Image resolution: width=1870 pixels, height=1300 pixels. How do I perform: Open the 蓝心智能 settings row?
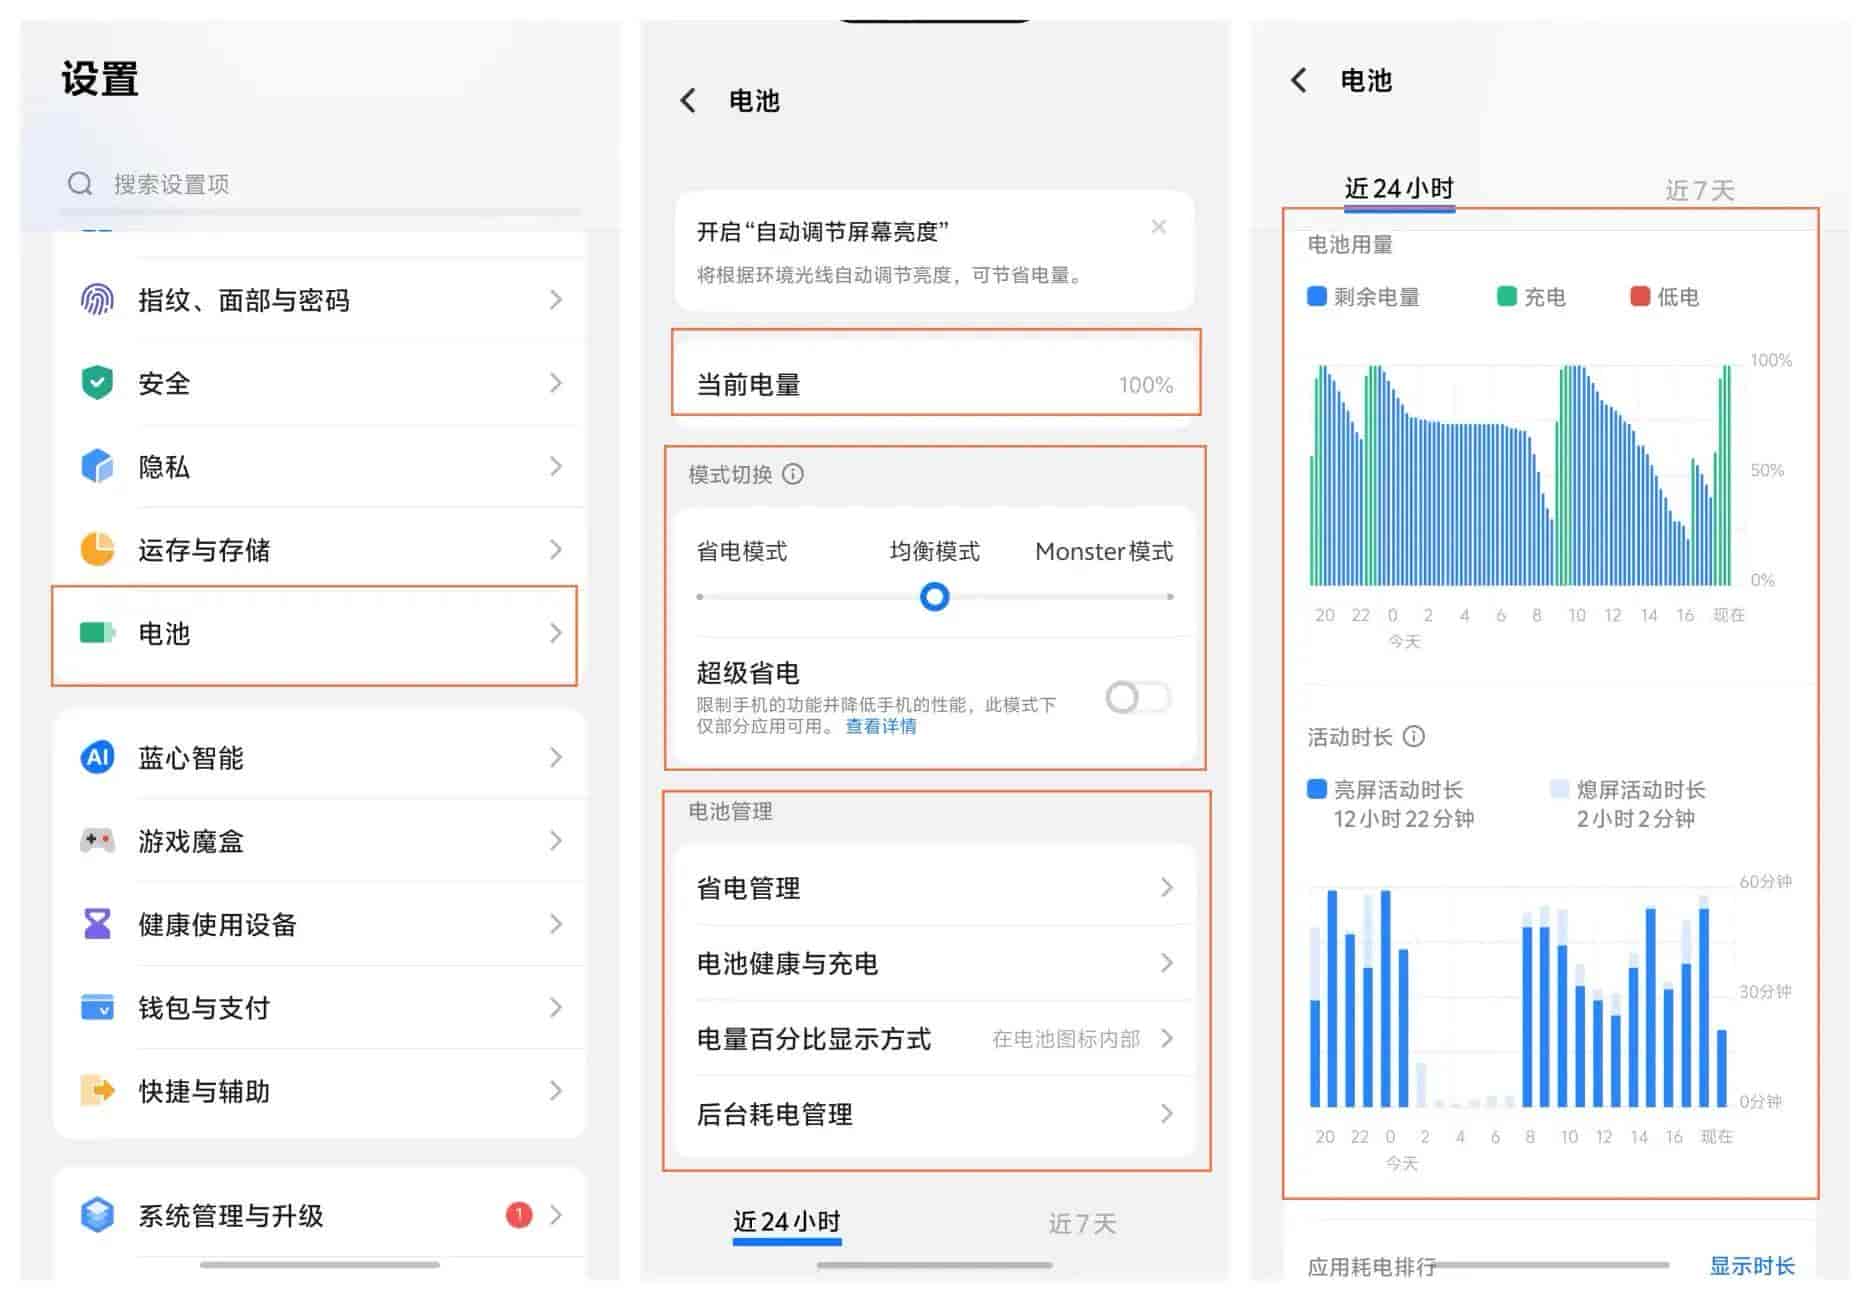coord(320,757)
